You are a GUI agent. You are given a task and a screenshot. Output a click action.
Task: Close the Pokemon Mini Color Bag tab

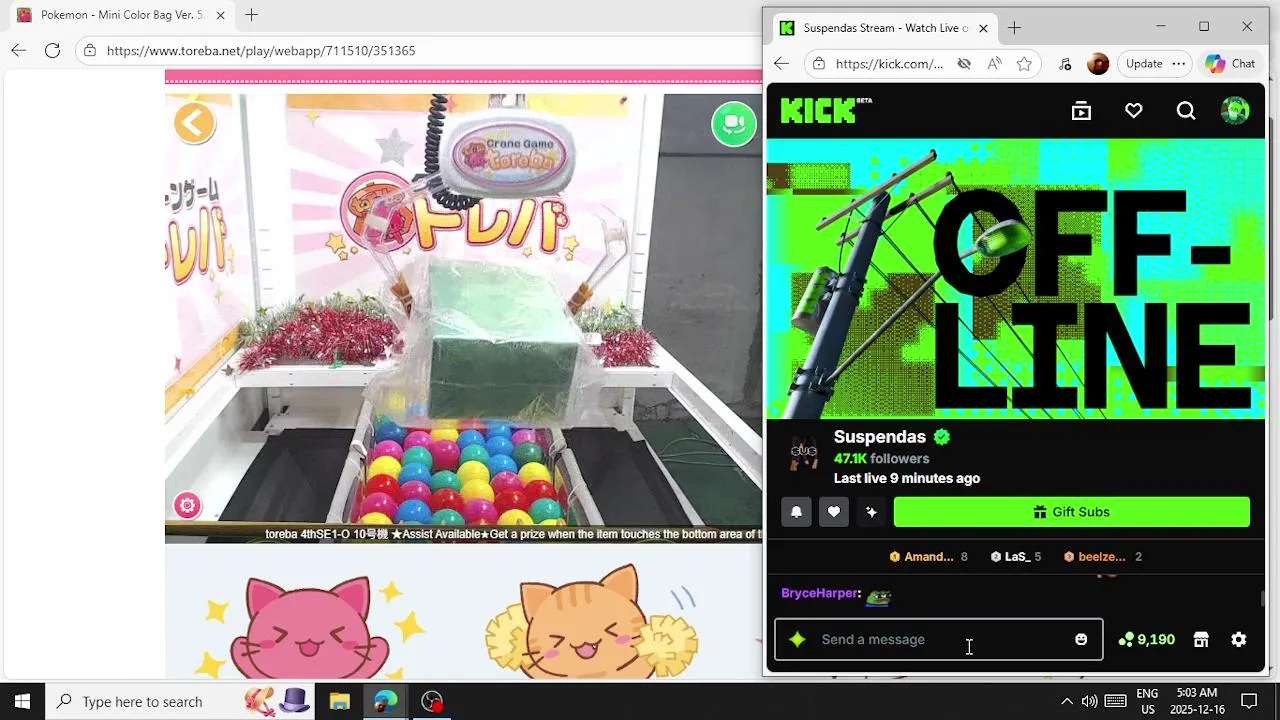(x=221, y=15)
